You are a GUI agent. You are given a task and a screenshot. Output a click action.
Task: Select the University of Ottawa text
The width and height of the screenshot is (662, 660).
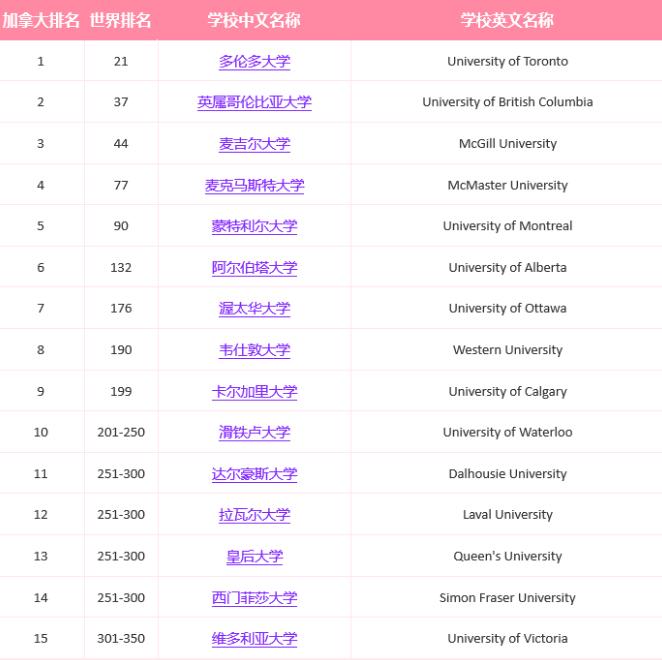tap(507, 308)
